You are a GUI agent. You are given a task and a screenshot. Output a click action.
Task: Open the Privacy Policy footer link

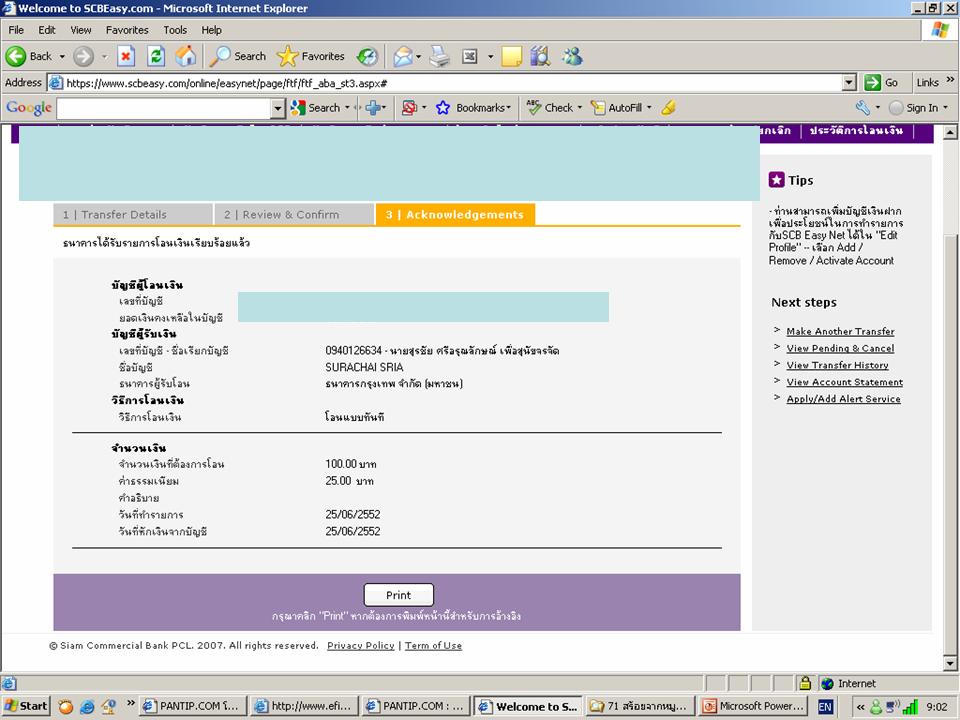[361, 646]
